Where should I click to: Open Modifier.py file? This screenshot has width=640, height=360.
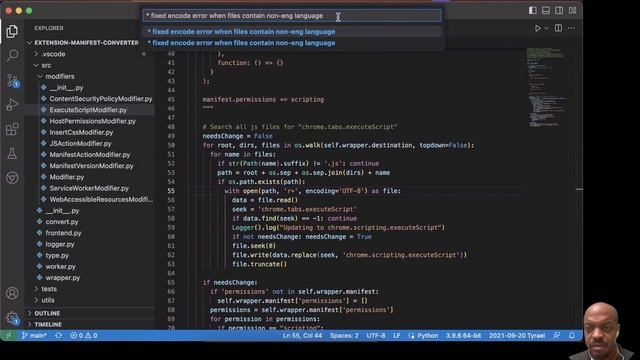[x=67, y=177]
